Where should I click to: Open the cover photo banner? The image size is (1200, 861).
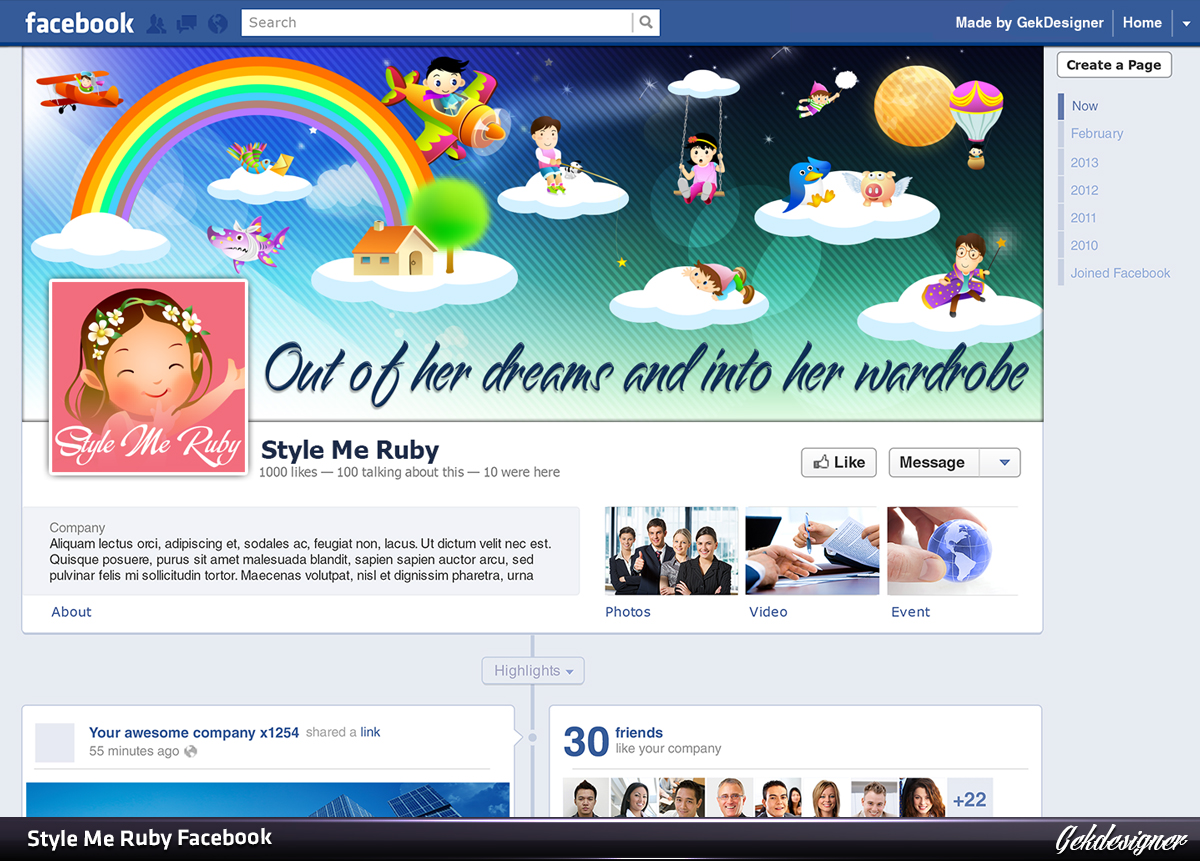[532, 234]
